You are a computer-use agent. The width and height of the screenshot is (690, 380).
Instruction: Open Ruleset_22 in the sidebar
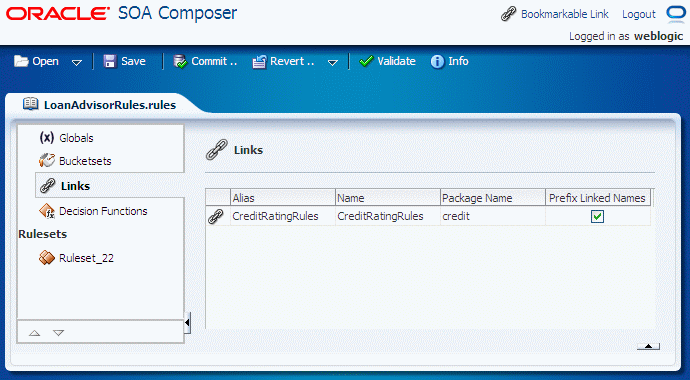tap(86, 258)
